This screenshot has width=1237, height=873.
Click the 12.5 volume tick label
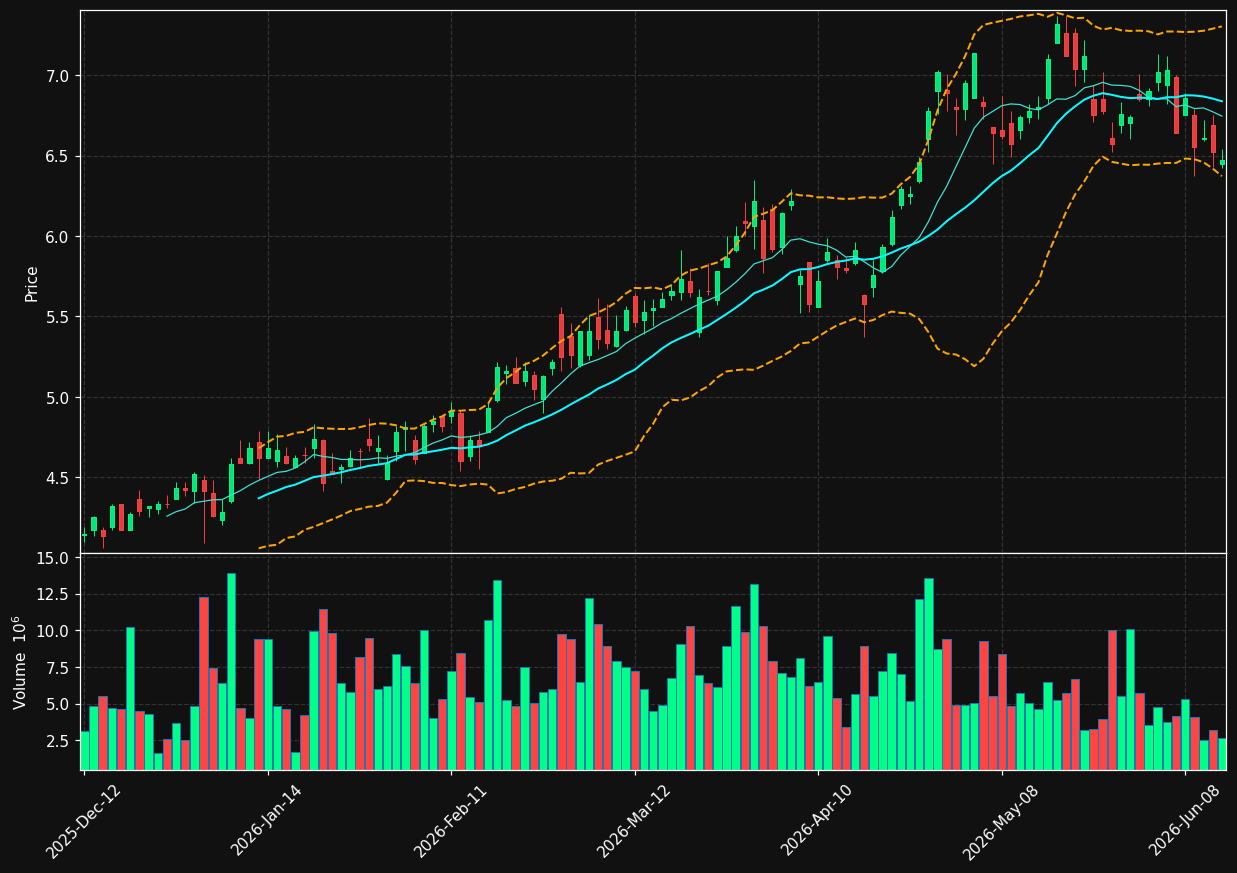53,595
